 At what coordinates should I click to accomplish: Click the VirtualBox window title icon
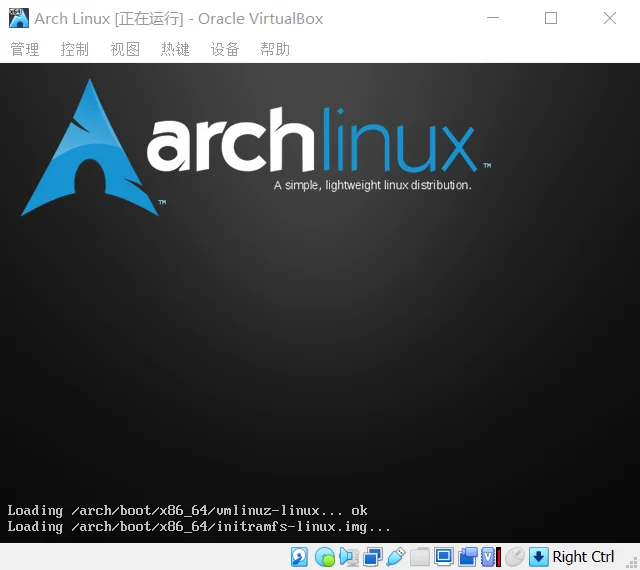19,18
